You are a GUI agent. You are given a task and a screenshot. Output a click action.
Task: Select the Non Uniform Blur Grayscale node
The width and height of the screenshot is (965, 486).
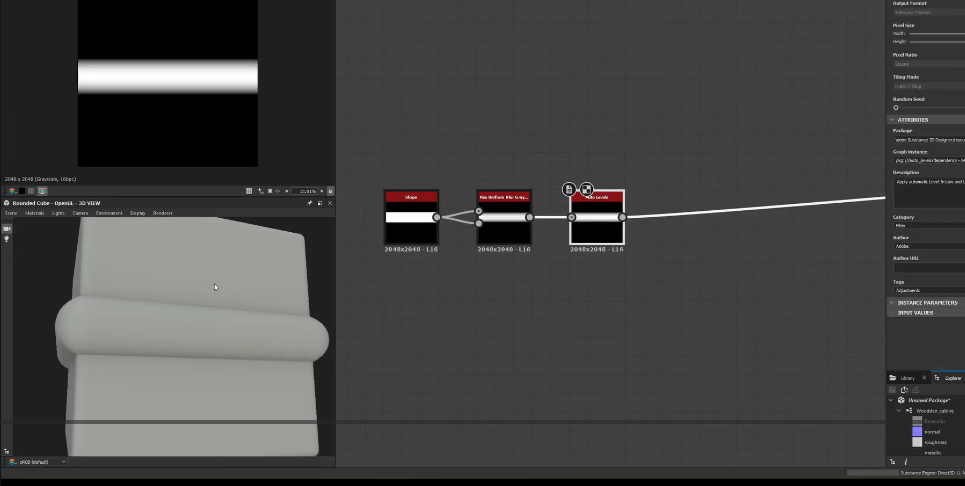pyautogui.click(x=503, y=217)
